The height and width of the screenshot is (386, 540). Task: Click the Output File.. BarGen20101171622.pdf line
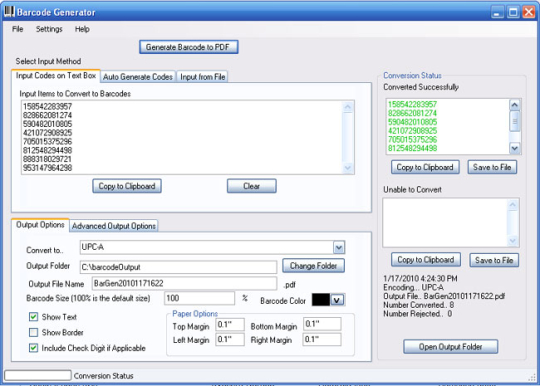pos(444,296)
